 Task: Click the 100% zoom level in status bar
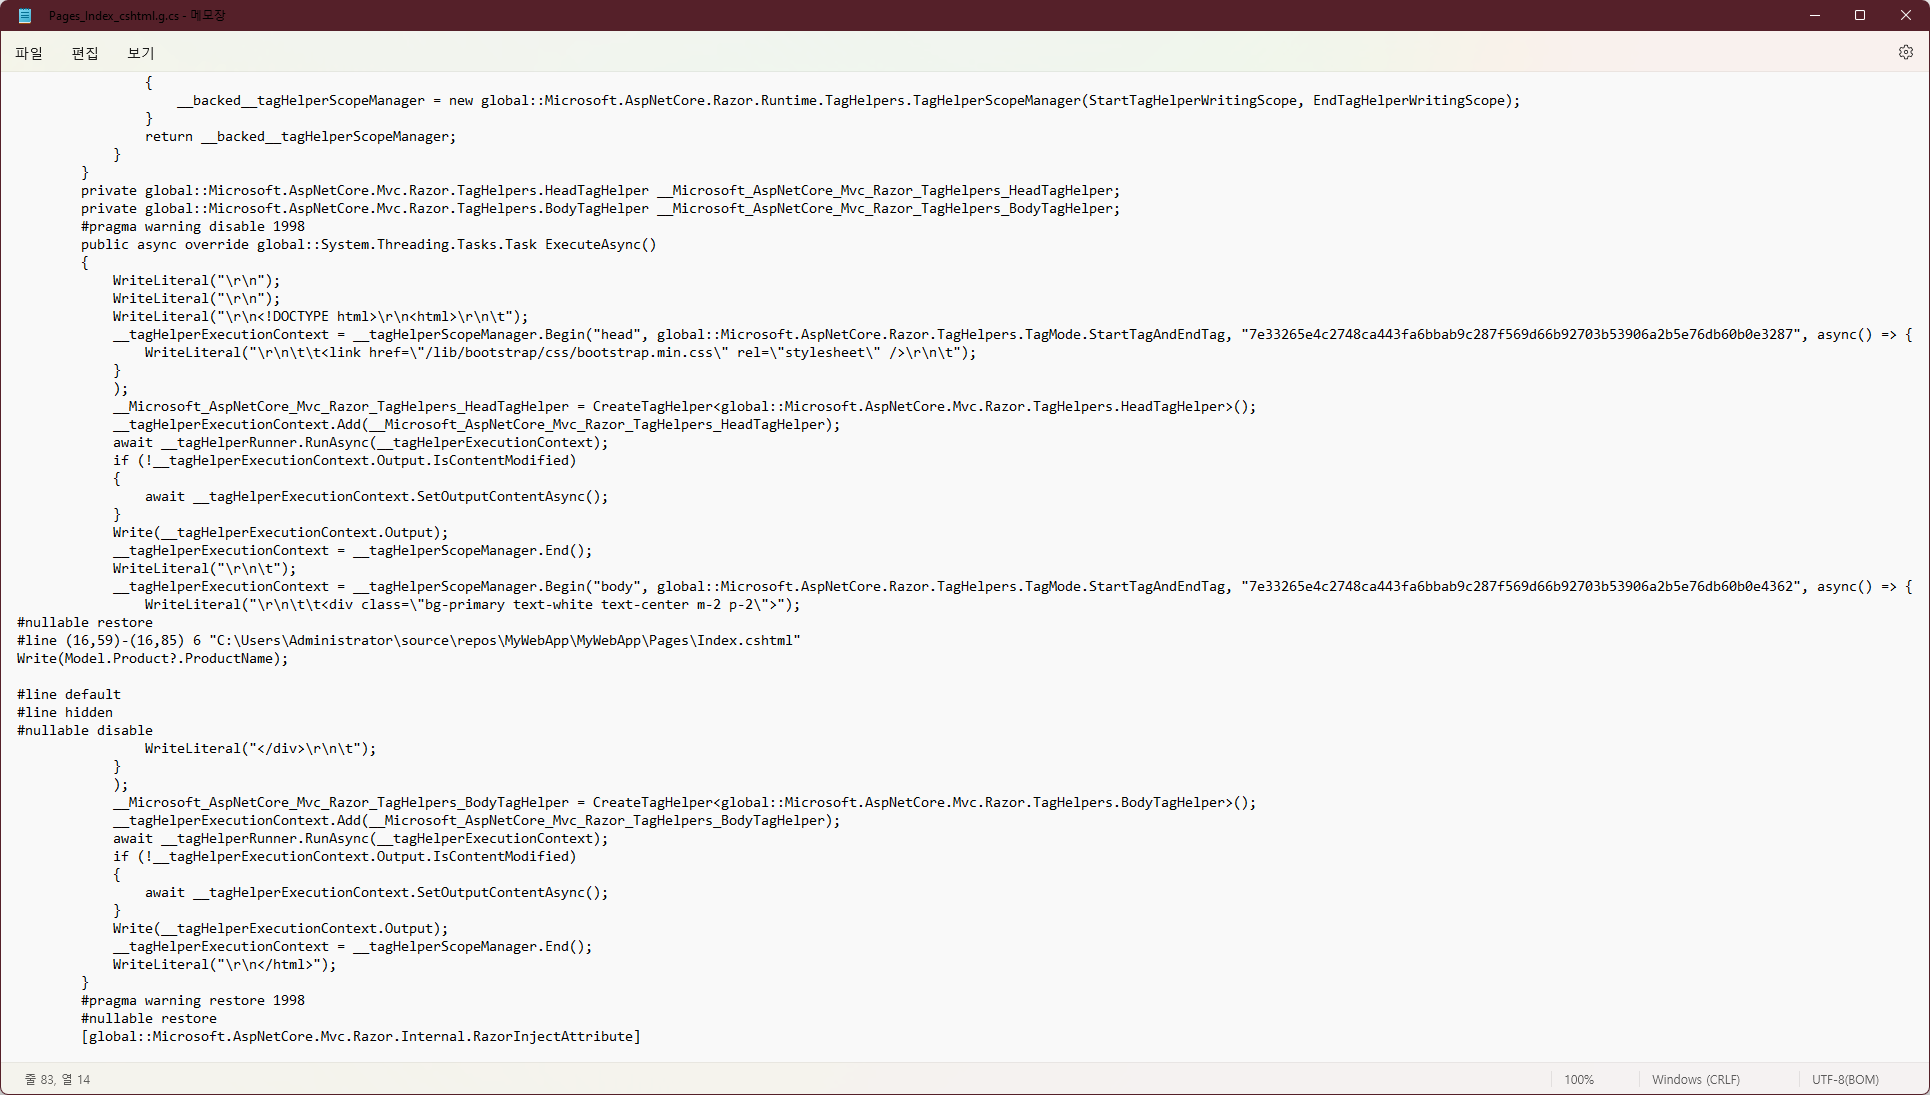click(1578, 1079)
